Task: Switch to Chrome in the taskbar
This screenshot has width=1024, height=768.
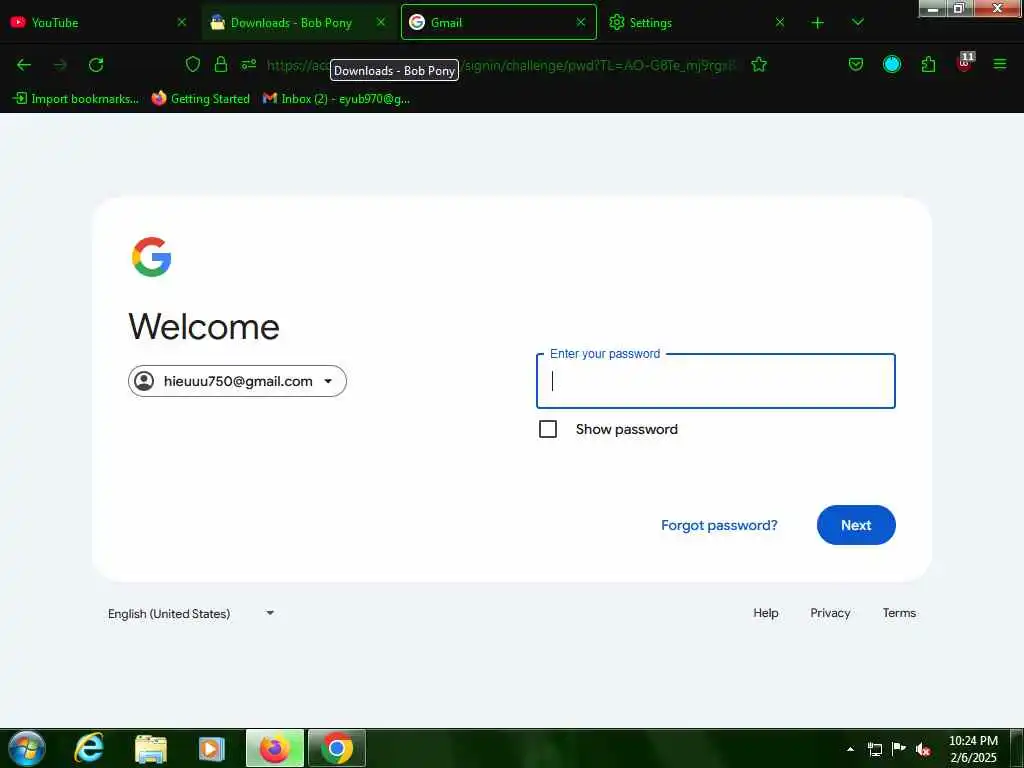Action: tap(337, 748)
